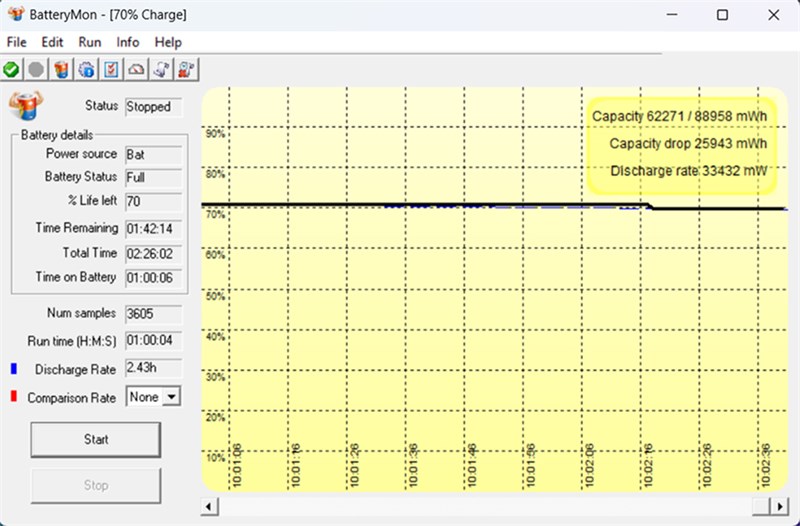Open the Comparison Rate dropdown
Screen dimensions: 800x526
[171, 397]
